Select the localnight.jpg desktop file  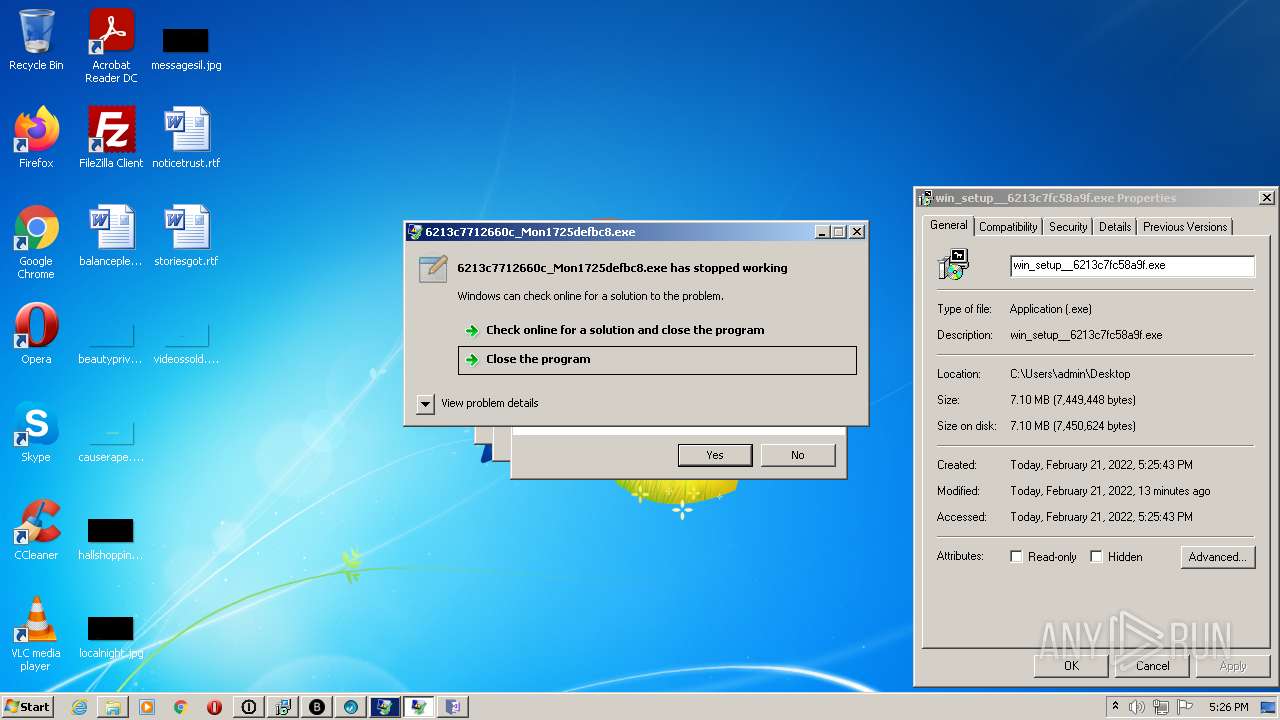click(x=111, y=636)
